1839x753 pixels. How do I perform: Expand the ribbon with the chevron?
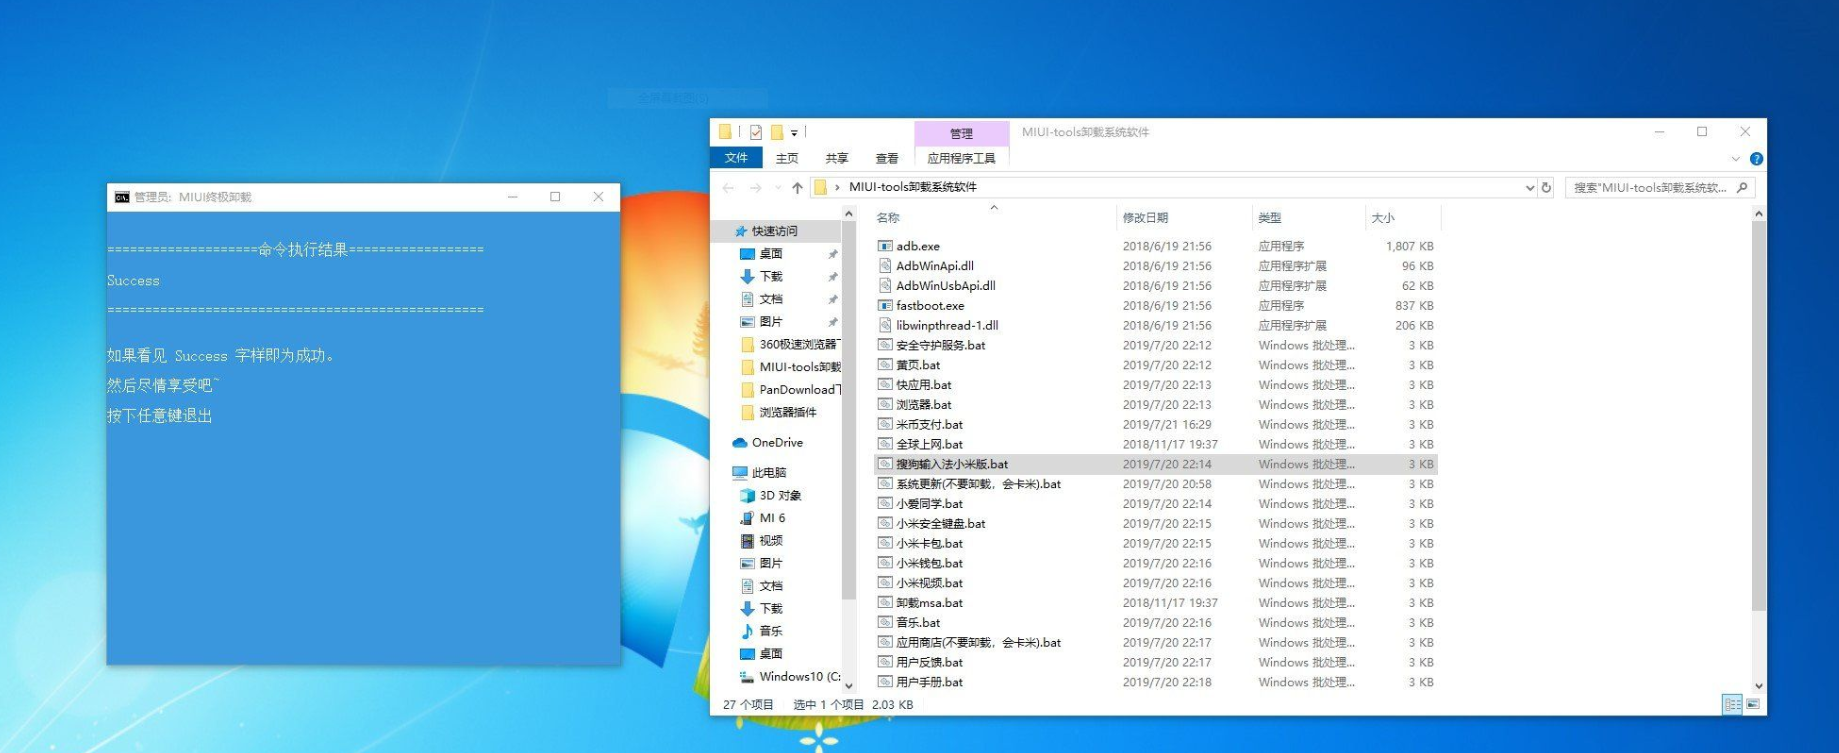(x=1735, y=159)
